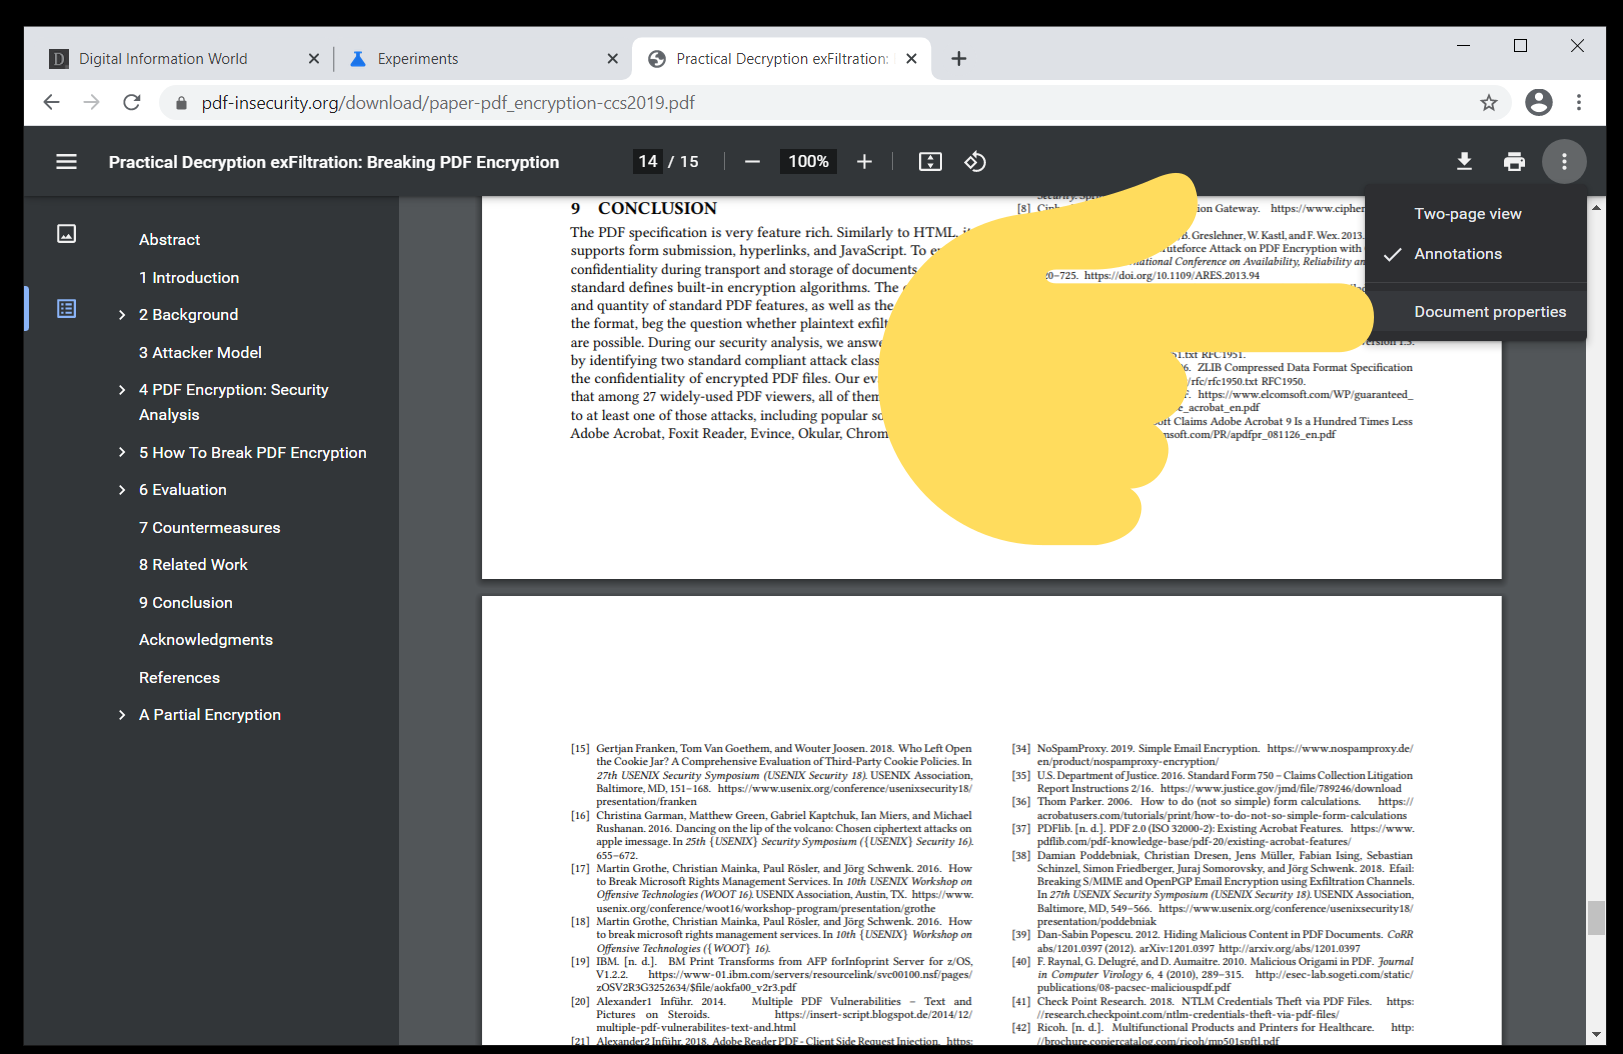Image resolution: width=1623 pixels, height=1054 pixels.
Task: Print the current document
Action: [x=1514, y=161]
